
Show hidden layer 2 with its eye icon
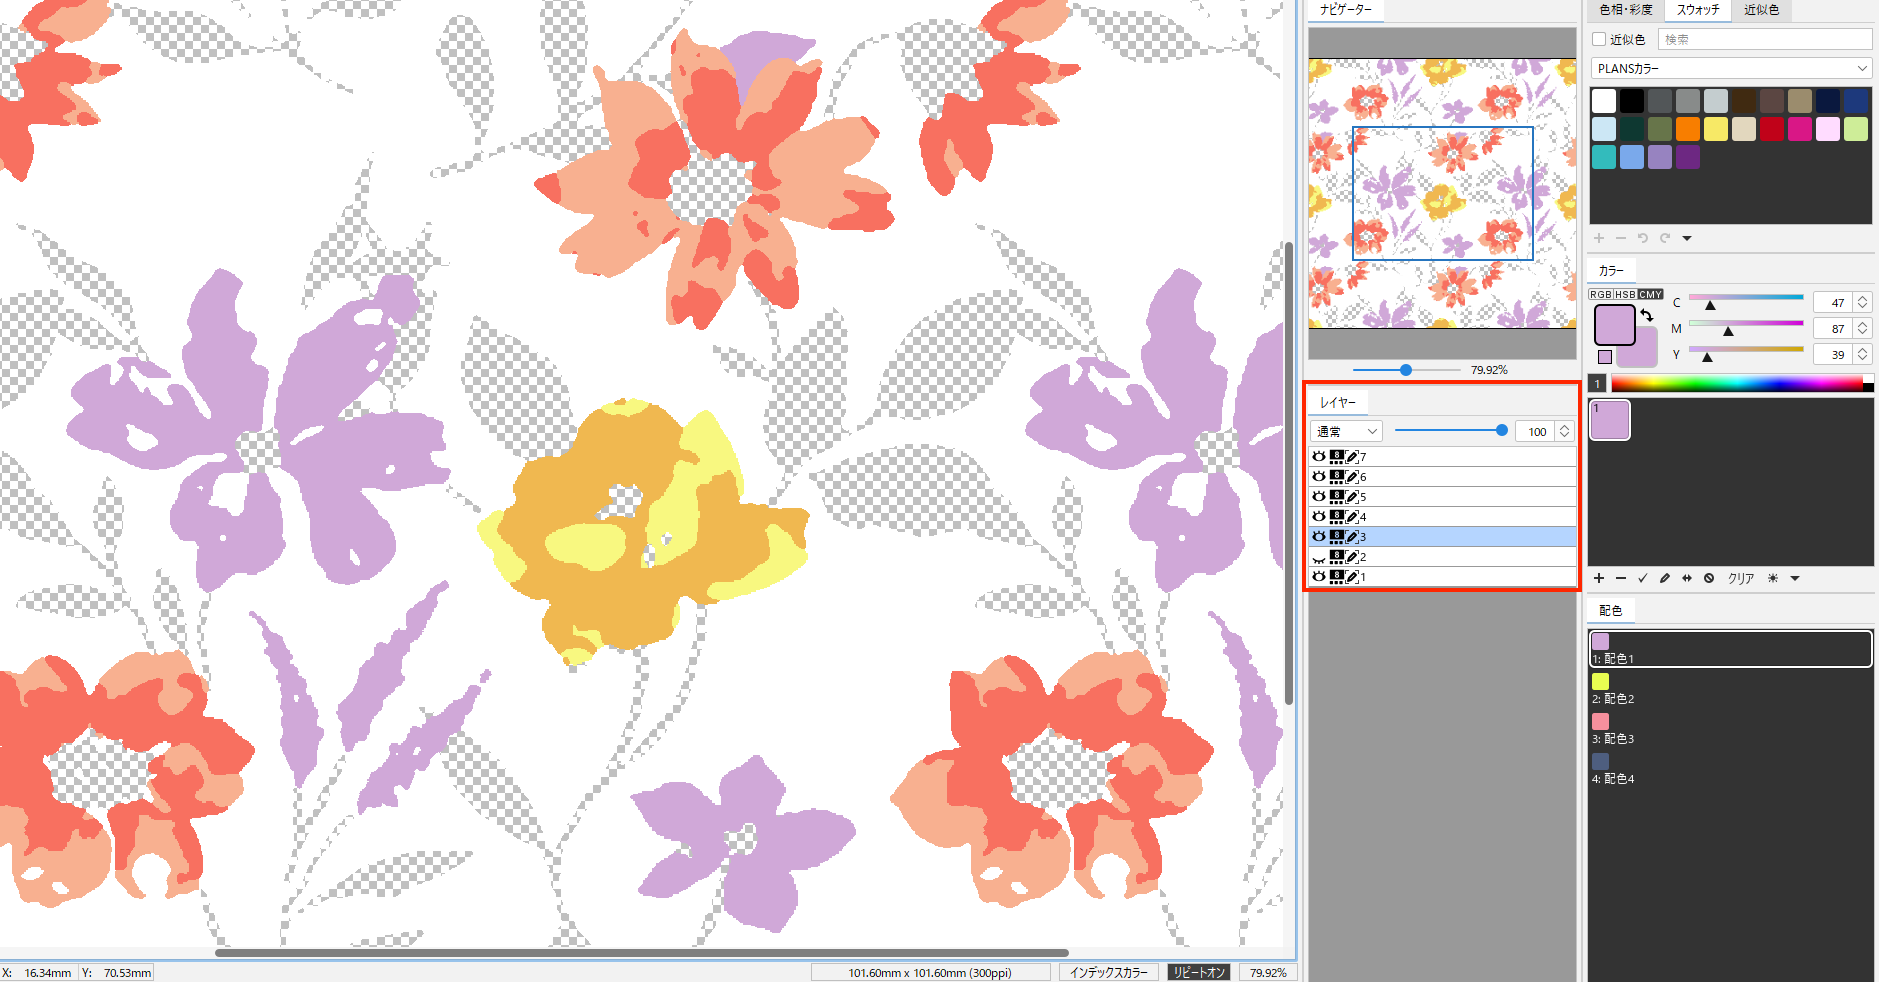point(1319,557)
